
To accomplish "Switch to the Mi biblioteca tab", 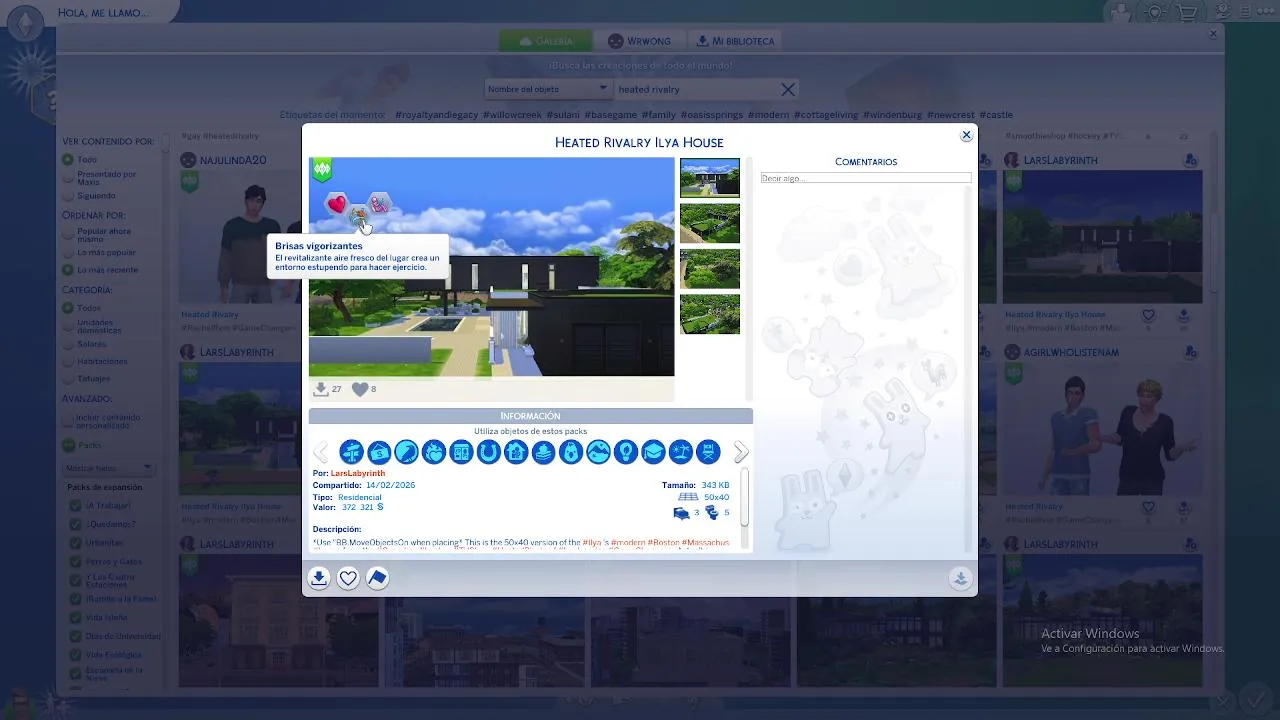I will point(735,41).
